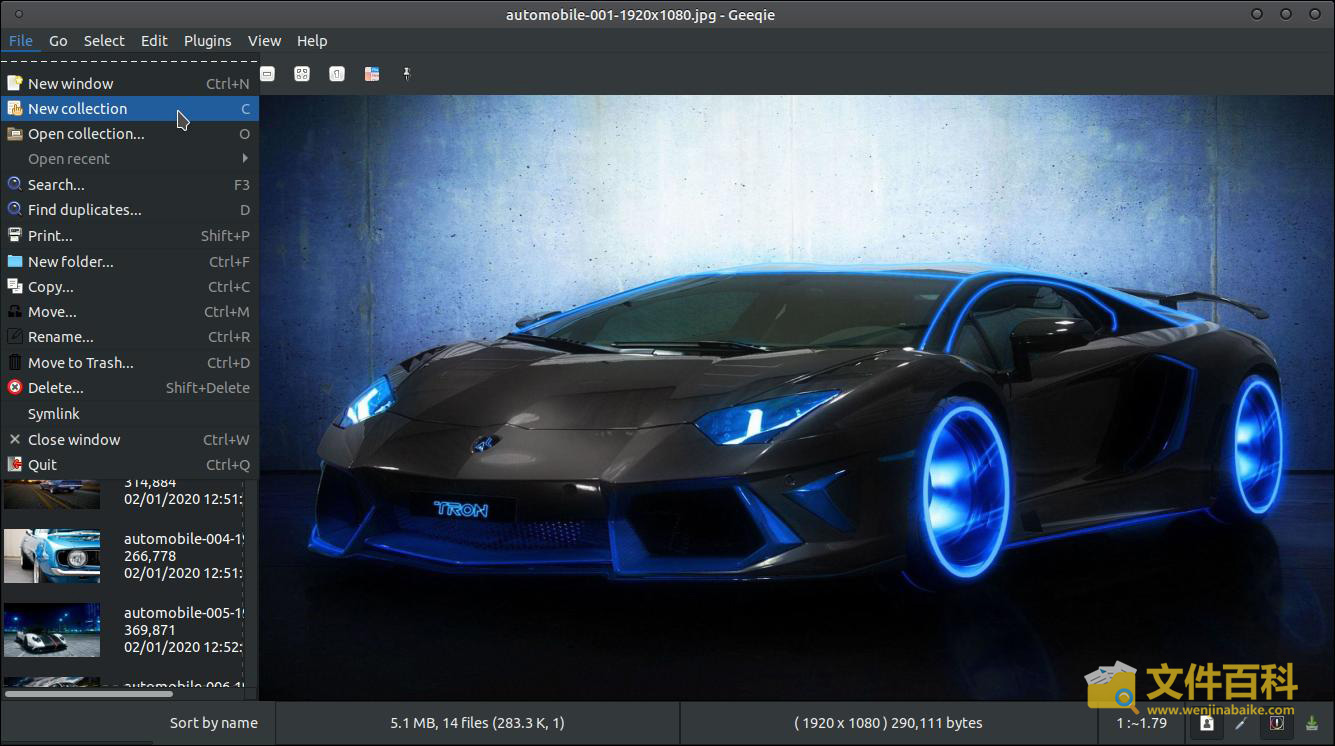Screen dimensions: 1335x746
Task: Toggle the Exif rotate status bar icon
Action: [1207, 723]
